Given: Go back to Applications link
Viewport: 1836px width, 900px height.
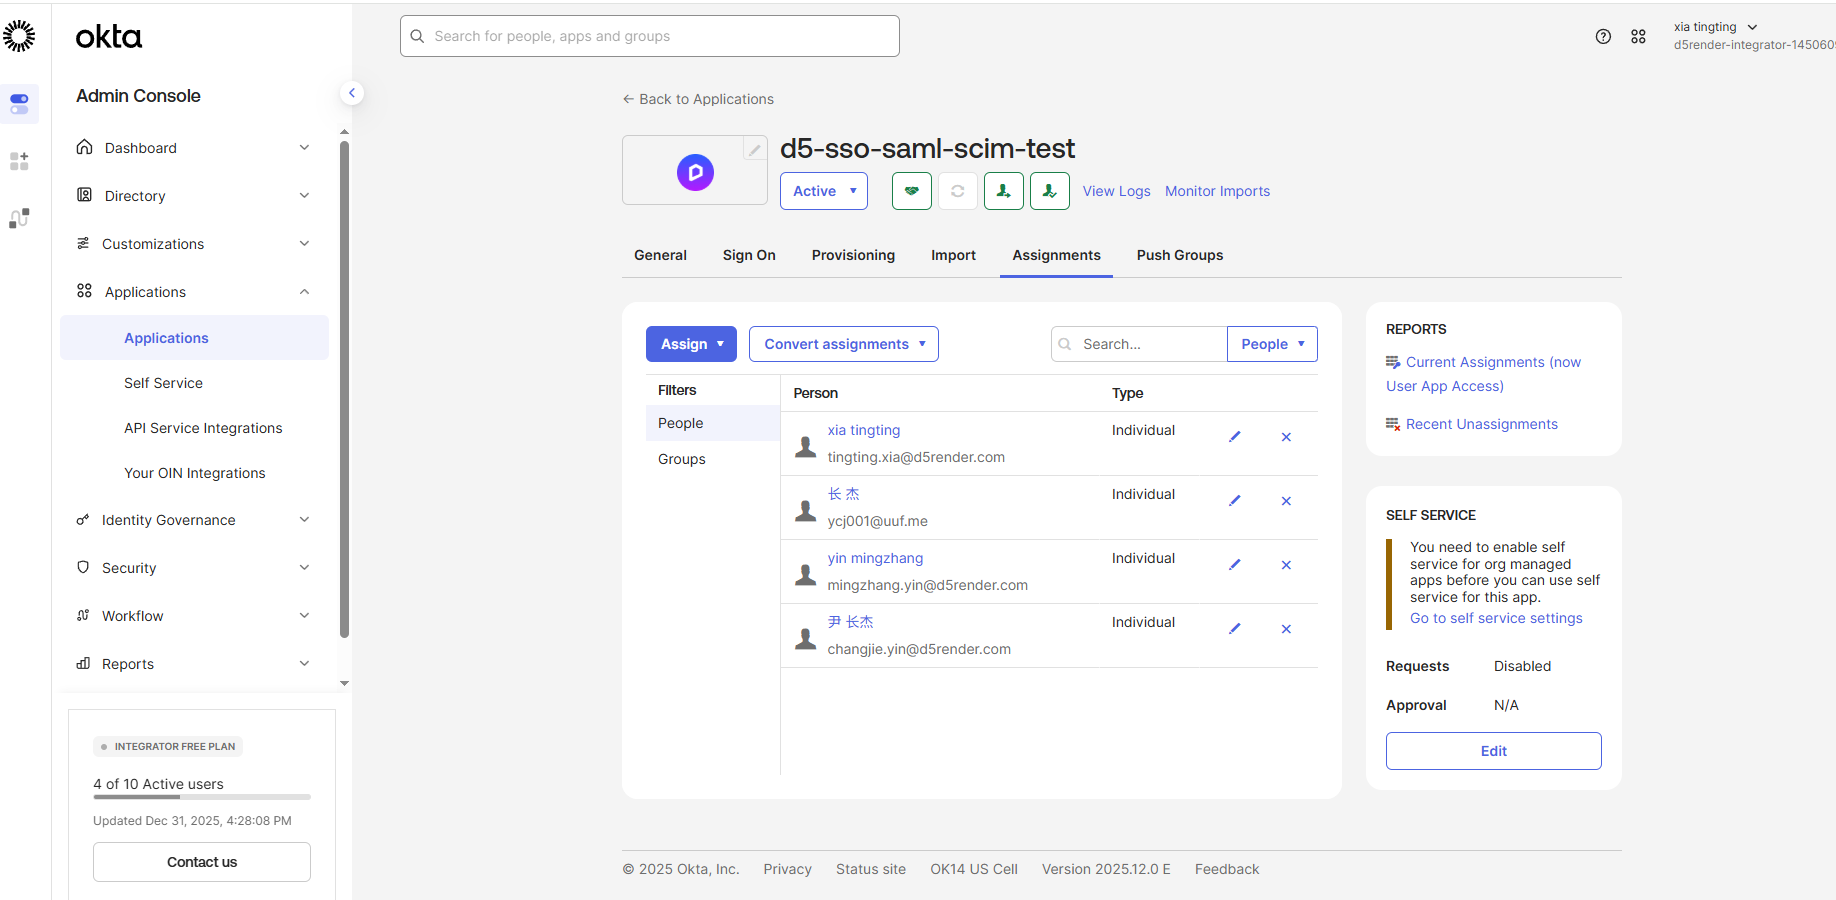Looking at the screenshot, I should click(698, 99).
